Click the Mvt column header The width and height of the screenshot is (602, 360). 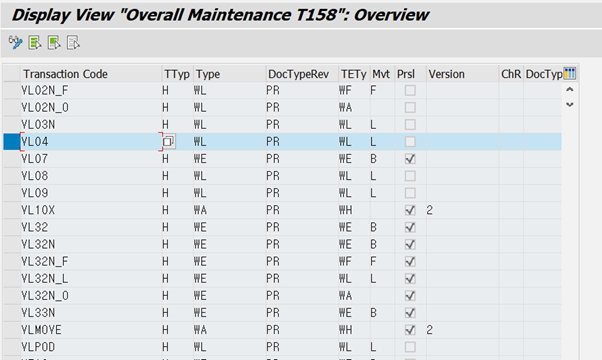[382, 74]
